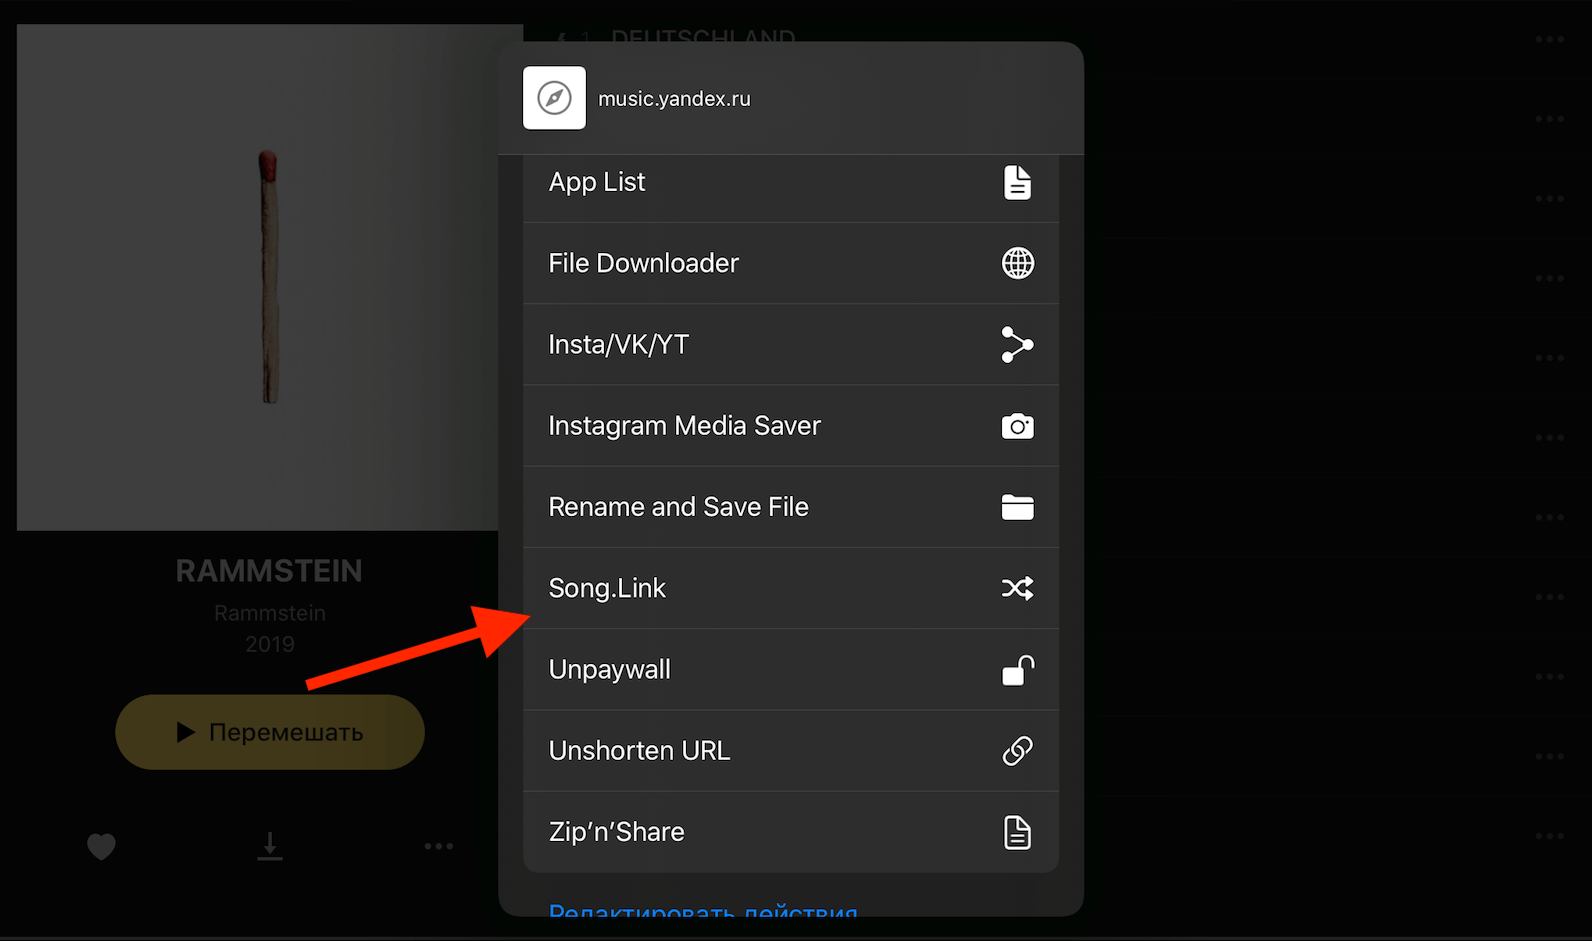
Task: Like the album with the heart icon
Action: click(101, 847)
